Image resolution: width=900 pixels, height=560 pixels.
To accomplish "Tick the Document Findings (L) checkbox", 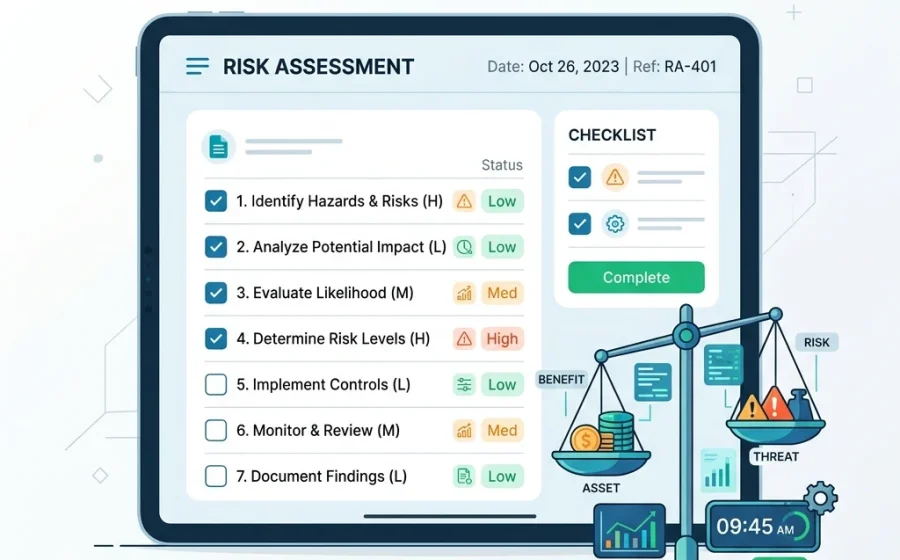I will tap(216, 476).
